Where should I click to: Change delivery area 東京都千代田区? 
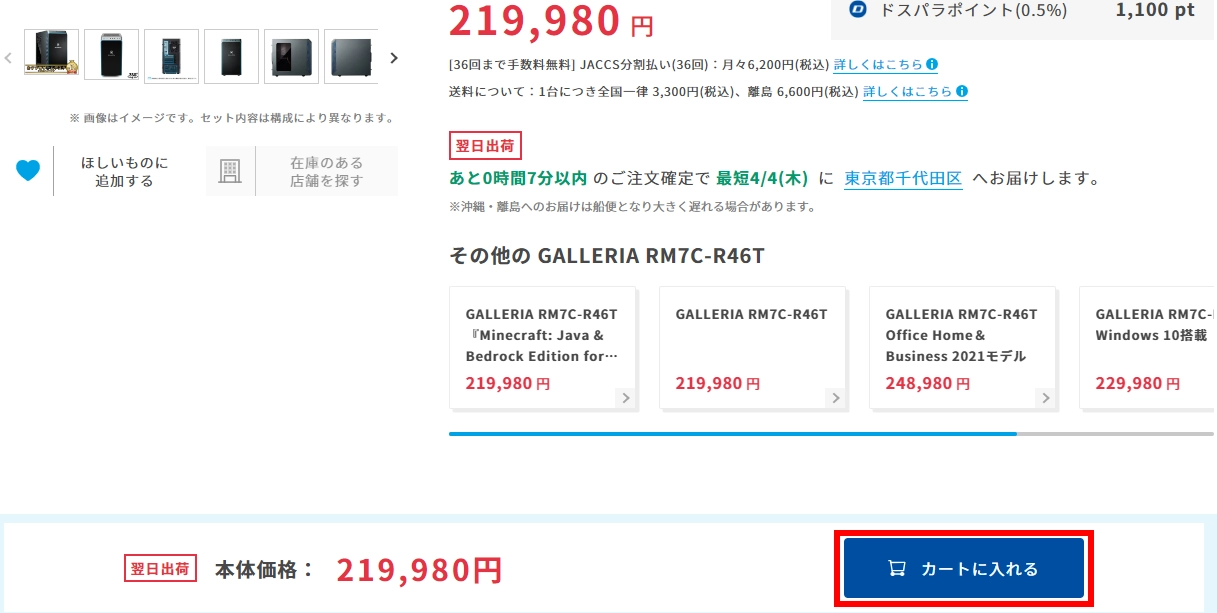coord(903,179)
